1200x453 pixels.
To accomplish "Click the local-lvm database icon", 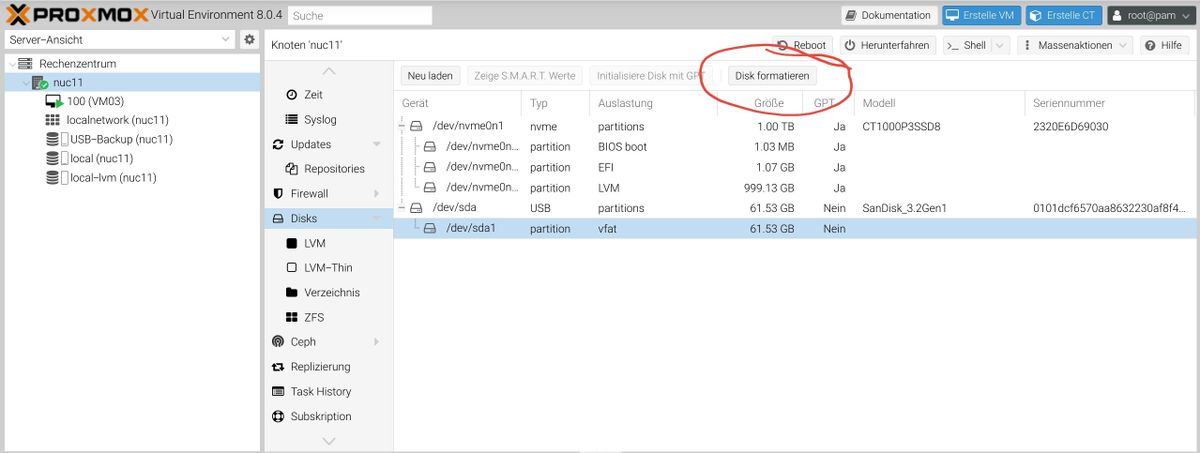I will [53, 177].
